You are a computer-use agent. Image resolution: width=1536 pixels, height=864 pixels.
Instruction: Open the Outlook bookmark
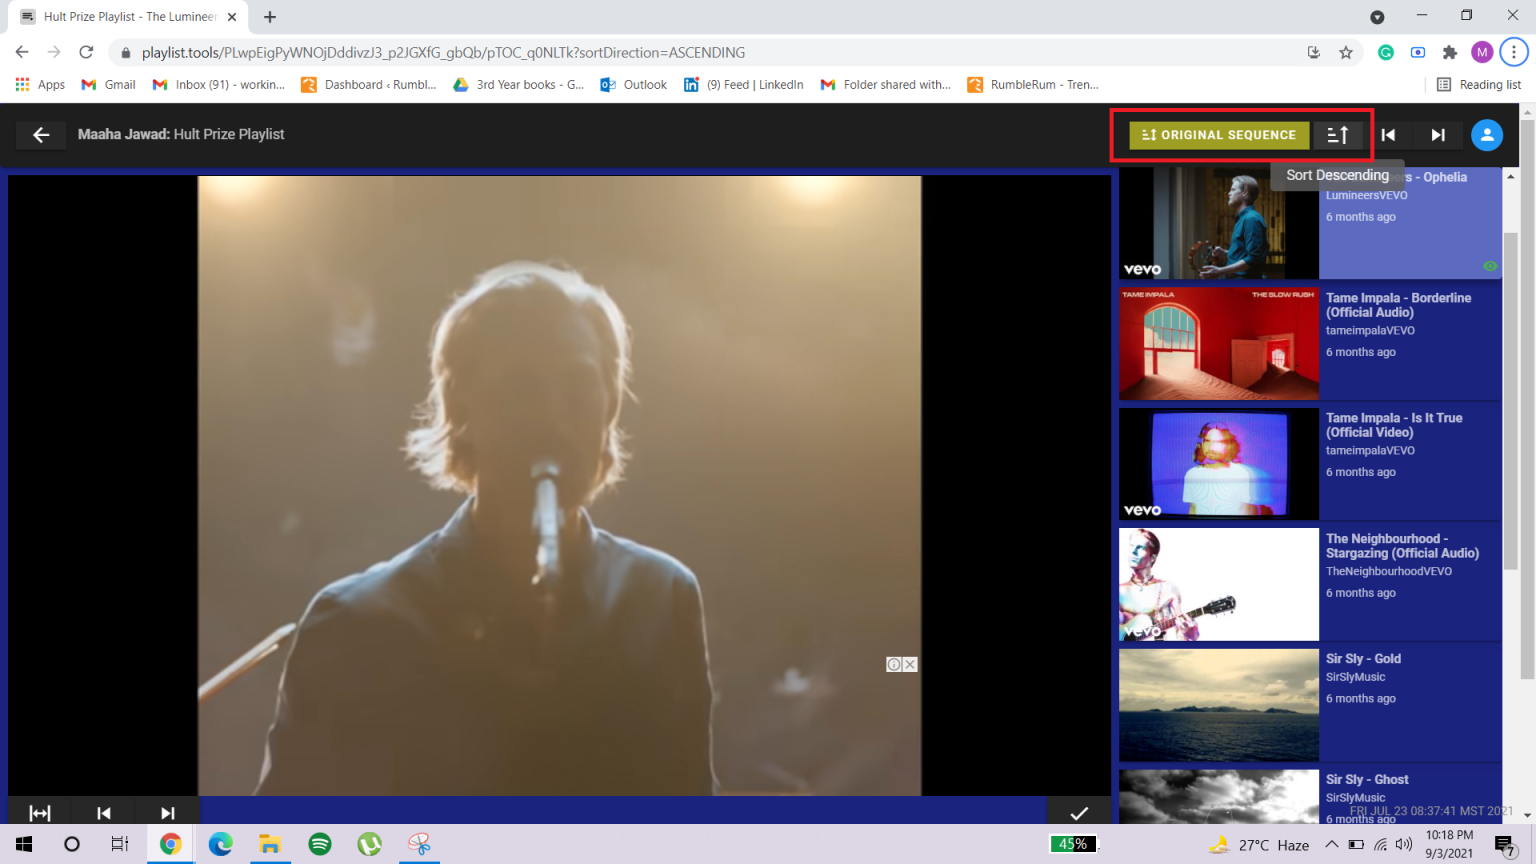tap(634, 85)
